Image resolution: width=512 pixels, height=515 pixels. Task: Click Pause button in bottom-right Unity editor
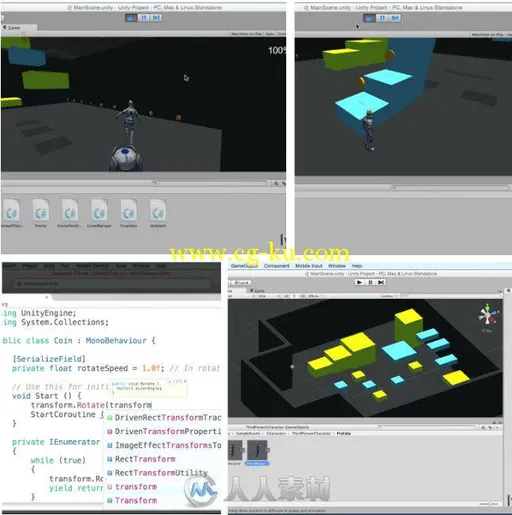click(x=370, y=282)
